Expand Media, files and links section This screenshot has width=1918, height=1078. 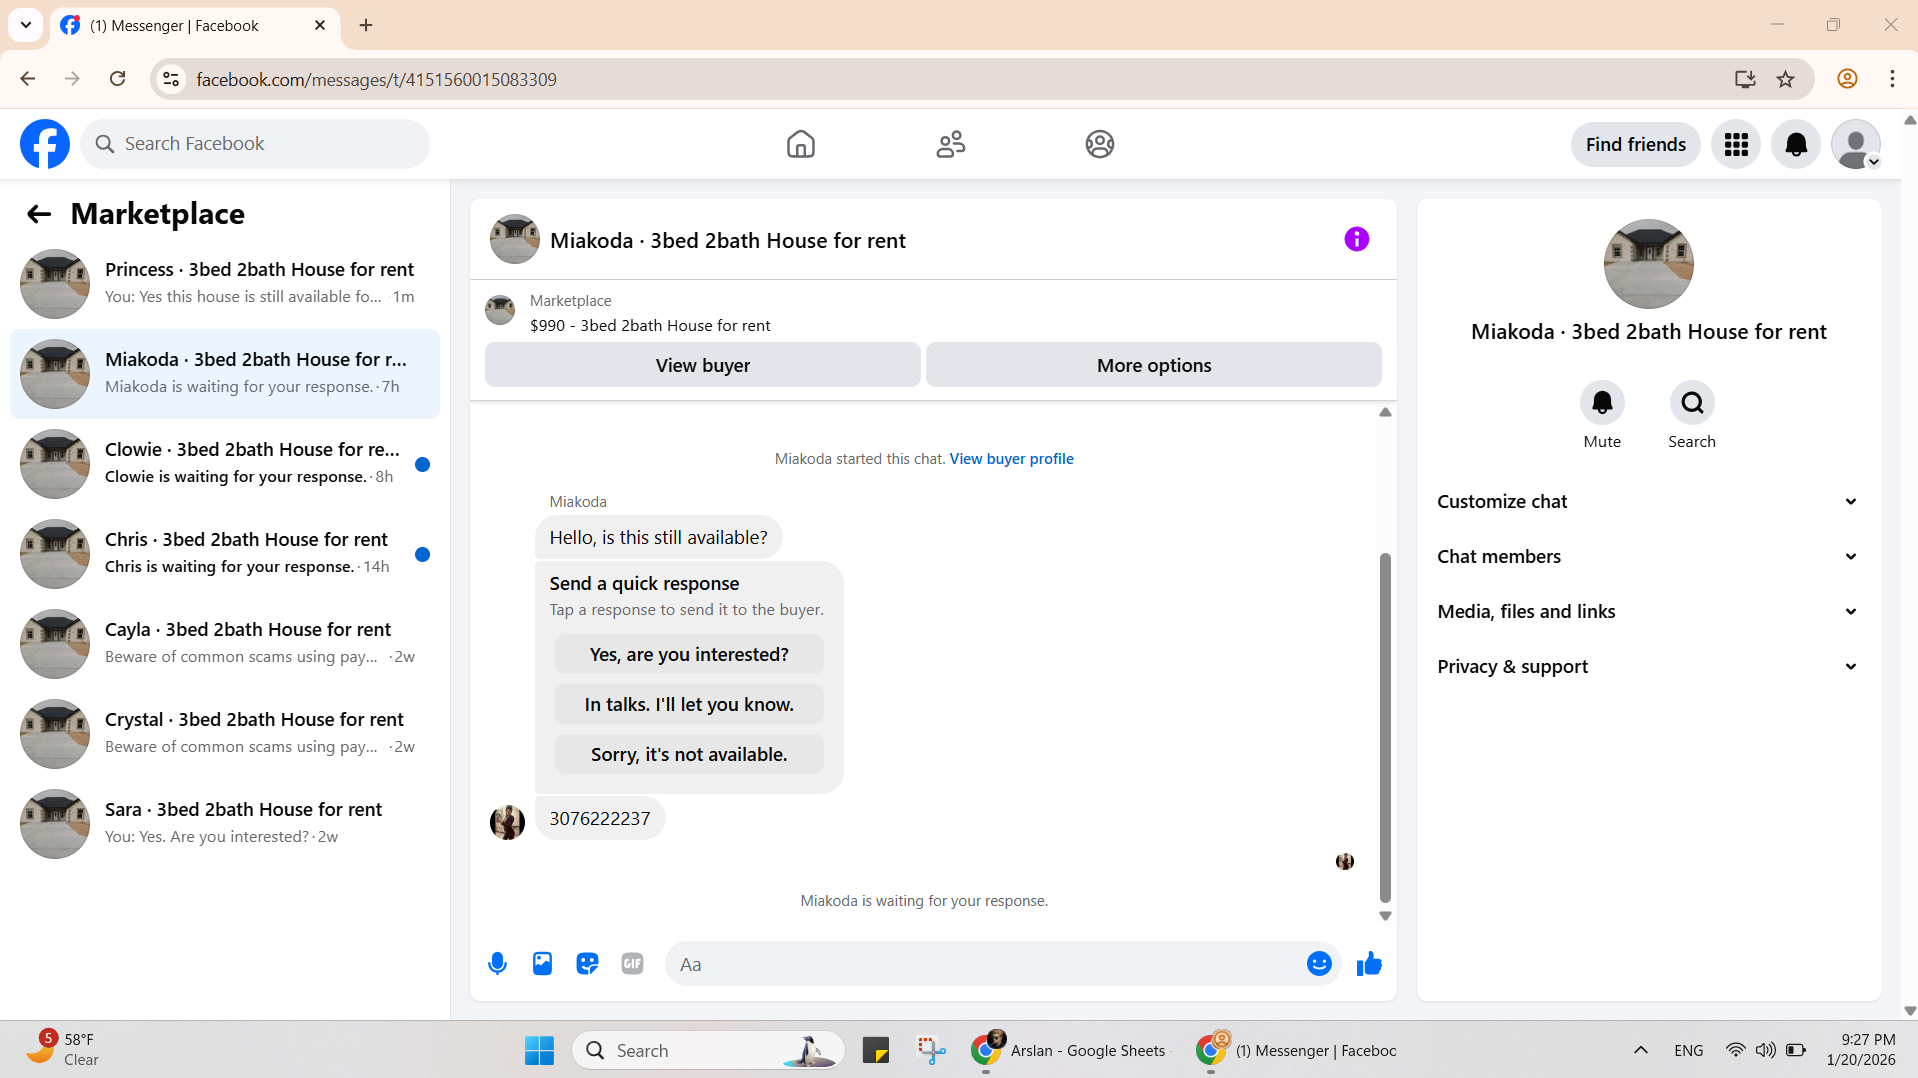(x=1648, y=612)
